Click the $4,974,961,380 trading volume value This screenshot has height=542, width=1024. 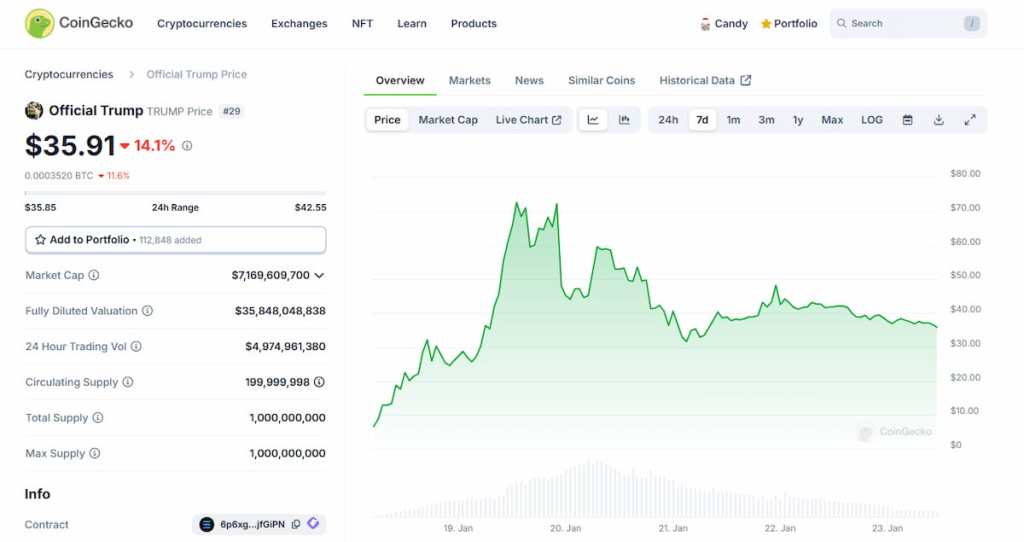[x=285, y=346]
